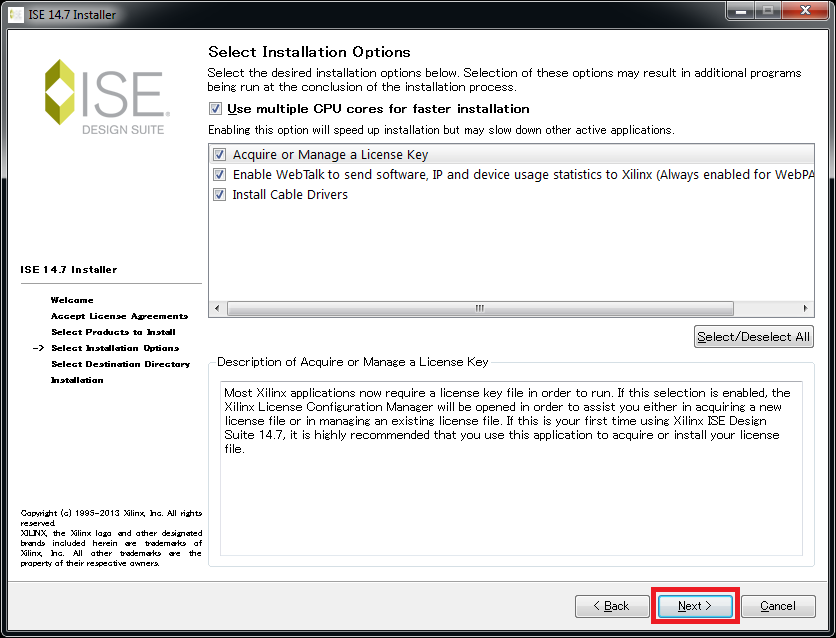Viewport: 836px width, 638px height.
Task: Uncheck Acquire or Manage a License Key
Action: 219,155
